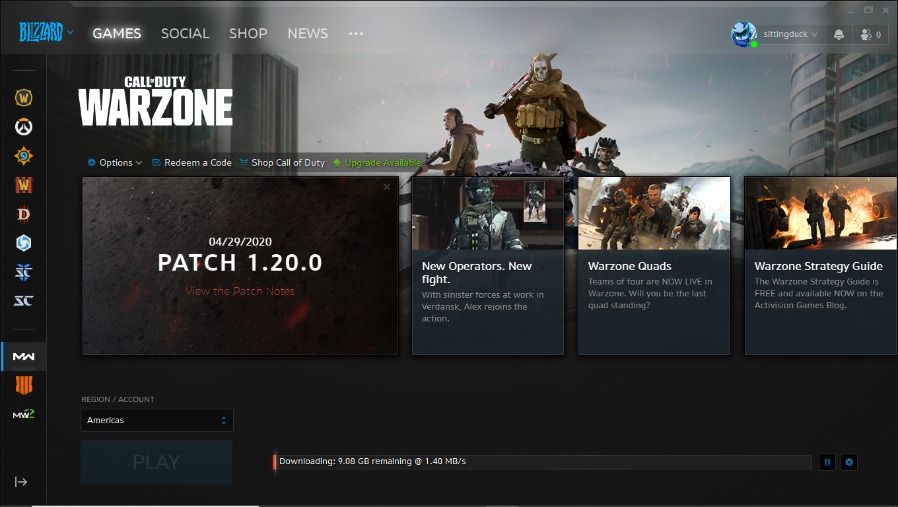Open download settings gear

point(849,462)
